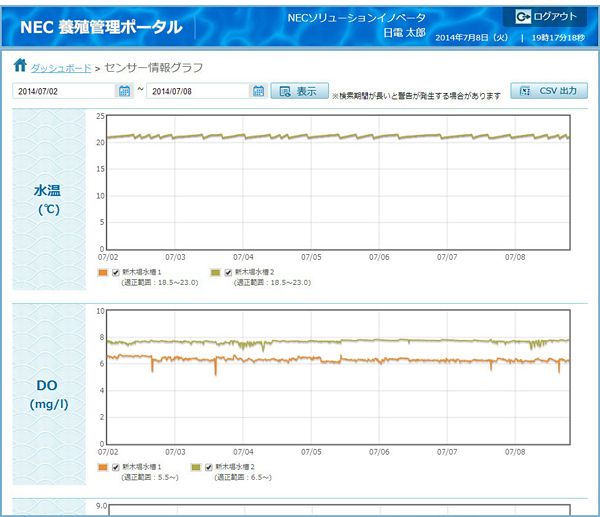Click the NEC 養殖管理ポータル title logo

pos(101,27)
